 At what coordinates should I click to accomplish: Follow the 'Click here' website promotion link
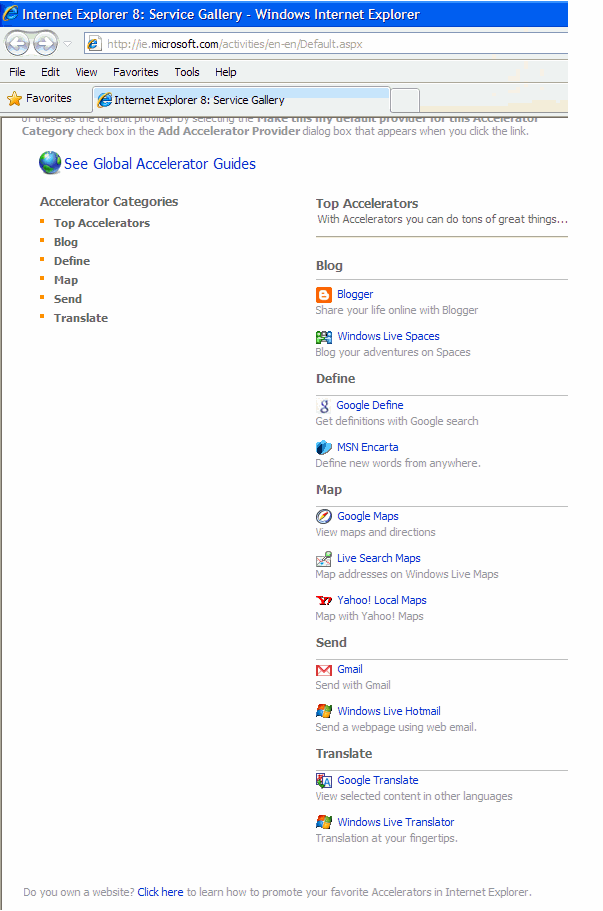pos(160,892)
